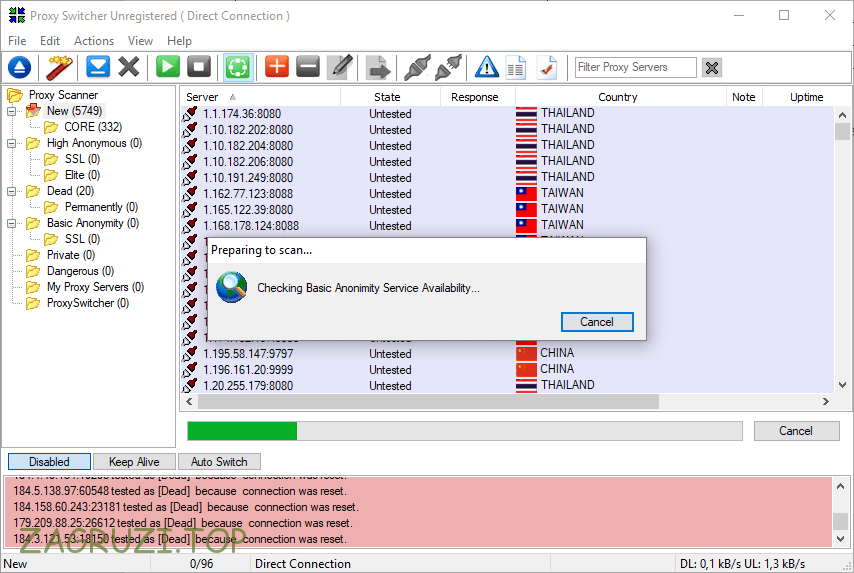Click Cancel beside the green progress bar
The image size is (854, 573).
[795, 431]
